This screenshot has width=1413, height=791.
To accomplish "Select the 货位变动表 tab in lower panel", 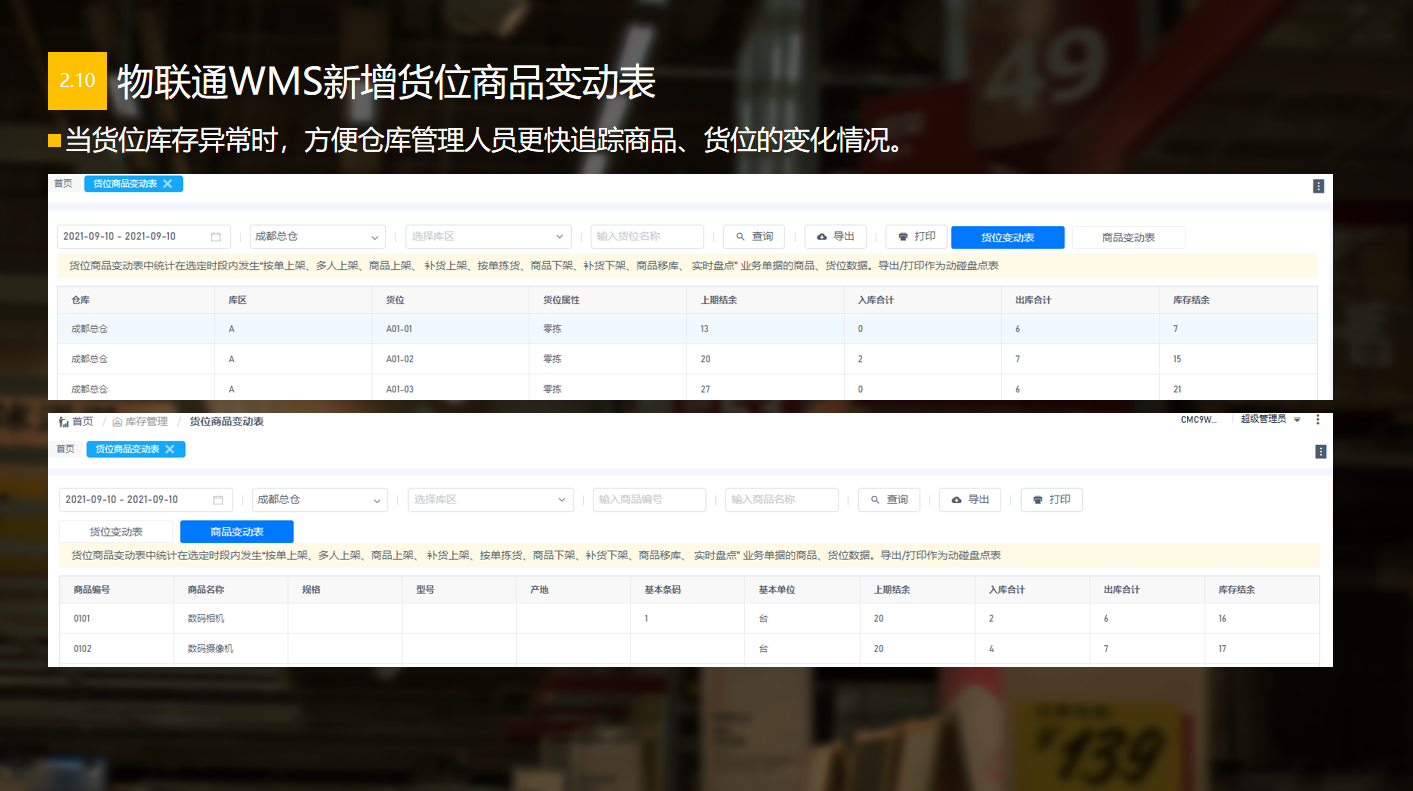I will pyautogui.click(x=116, y=530).
